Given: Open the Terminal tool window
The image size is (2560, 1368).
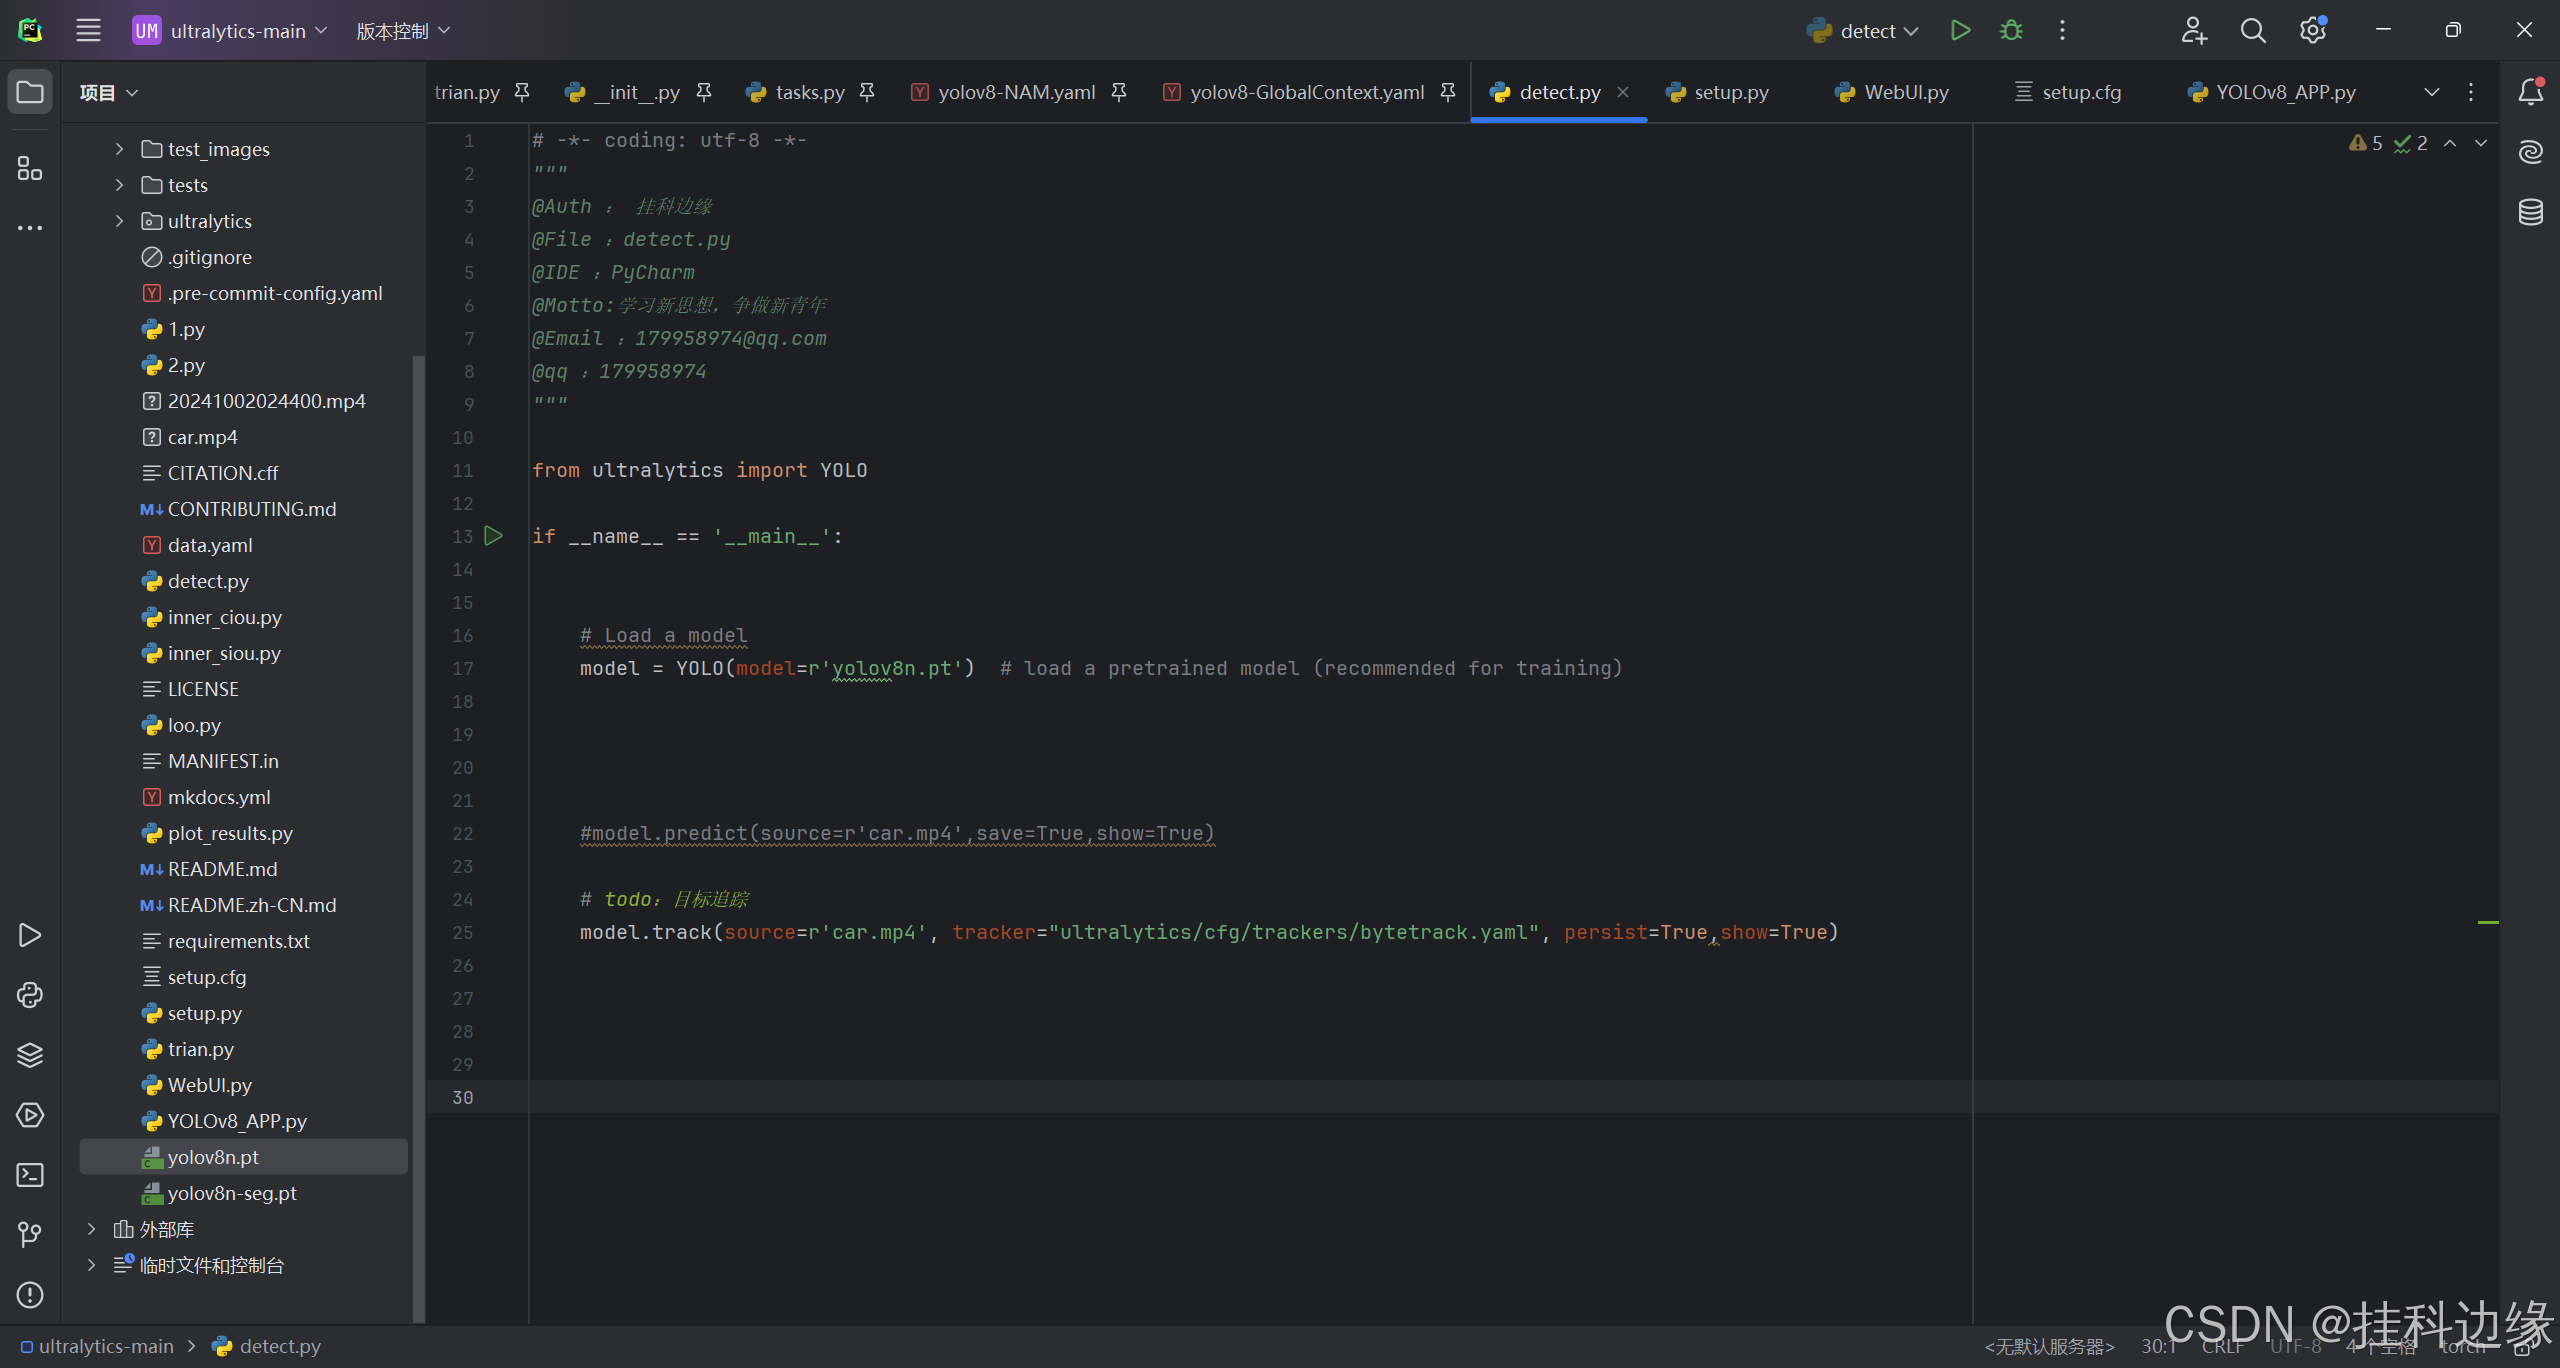Looking at the screenshot, I should tap(30, 1175).
